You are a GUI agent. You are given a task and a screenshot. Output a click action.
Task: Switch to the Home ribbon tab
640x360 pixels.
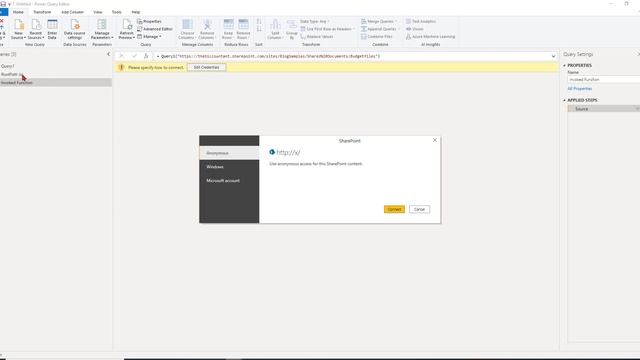[x=18, y=12]
